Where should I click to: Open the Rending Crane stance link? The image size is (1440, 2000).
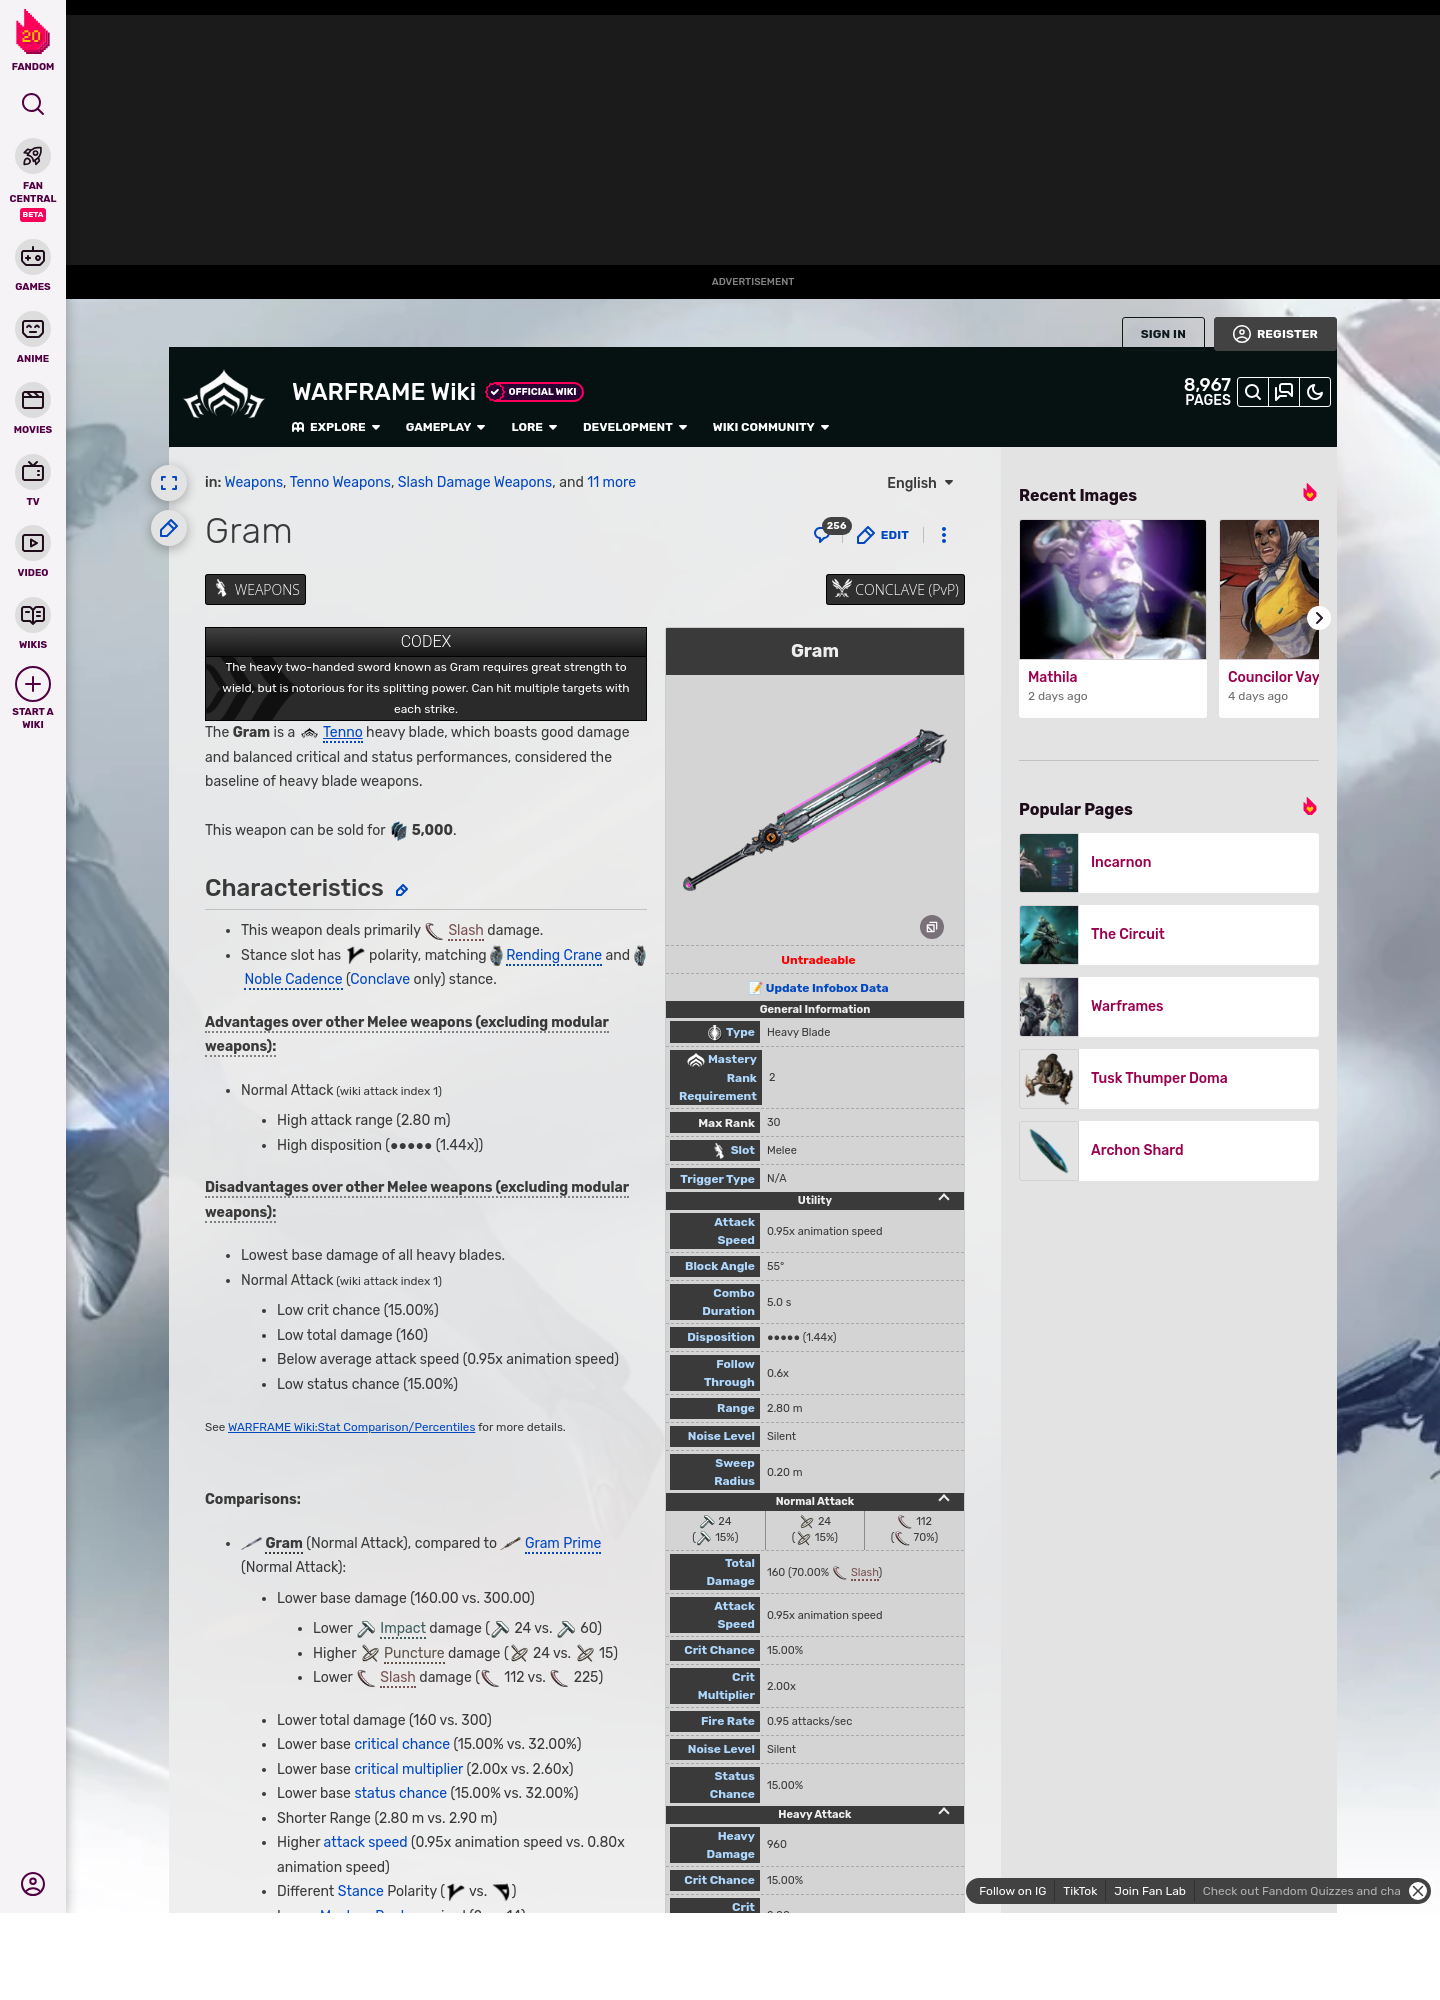pos(554,955)
